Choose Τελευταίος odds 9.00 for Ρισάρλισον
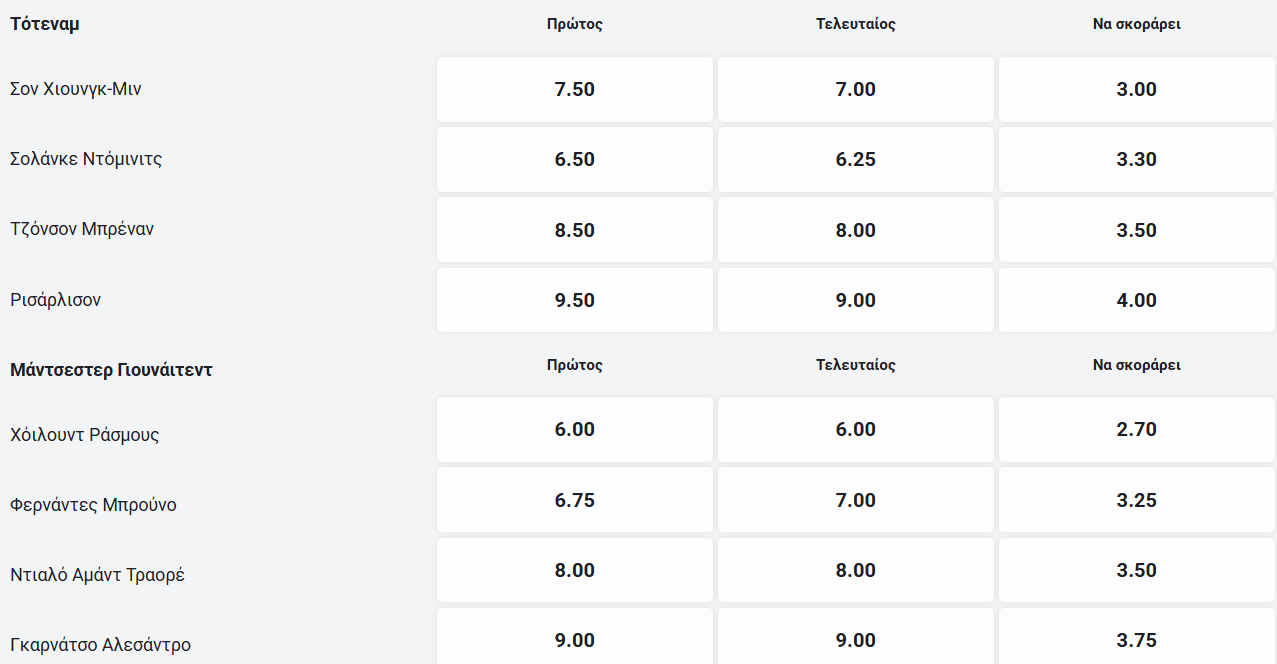The width and height of the screenshot is (1277, 664). coord(856,300)
